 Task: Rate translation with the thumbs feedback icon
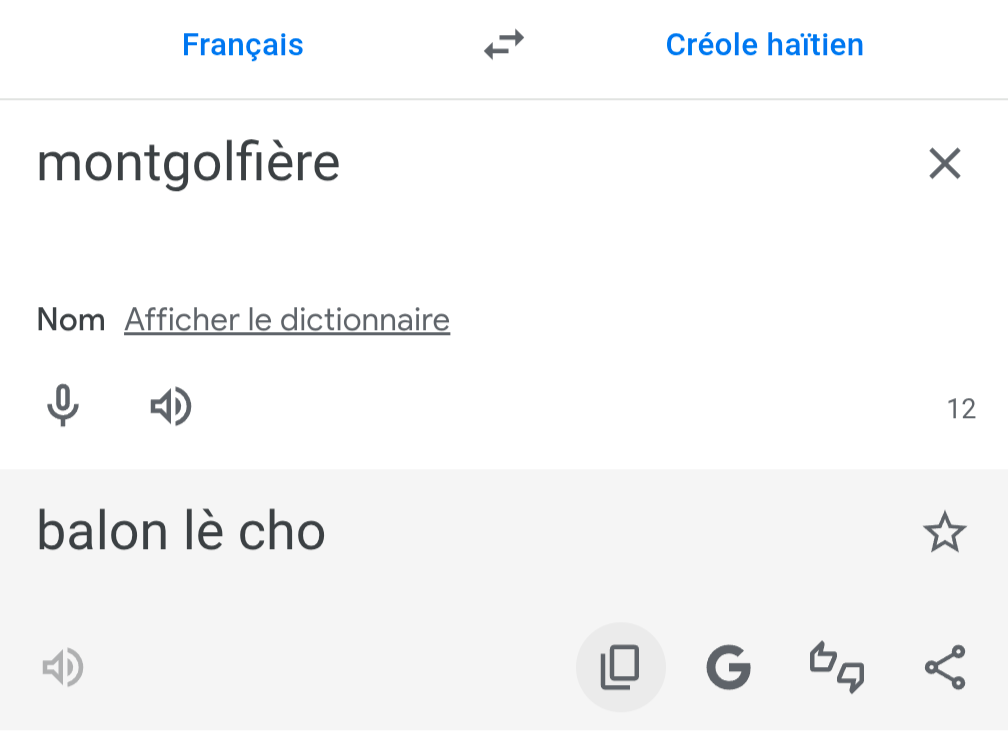[x=836, y=667]
